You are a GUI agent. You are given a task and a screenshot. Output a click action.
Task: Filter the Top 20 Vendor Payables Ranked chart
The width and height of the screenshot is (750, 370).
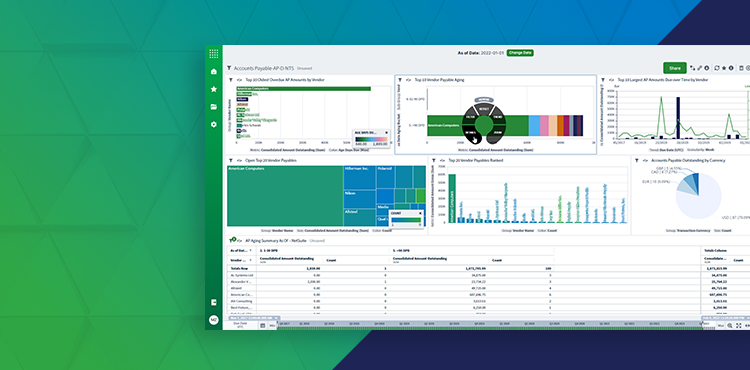(x=434, y=161)
